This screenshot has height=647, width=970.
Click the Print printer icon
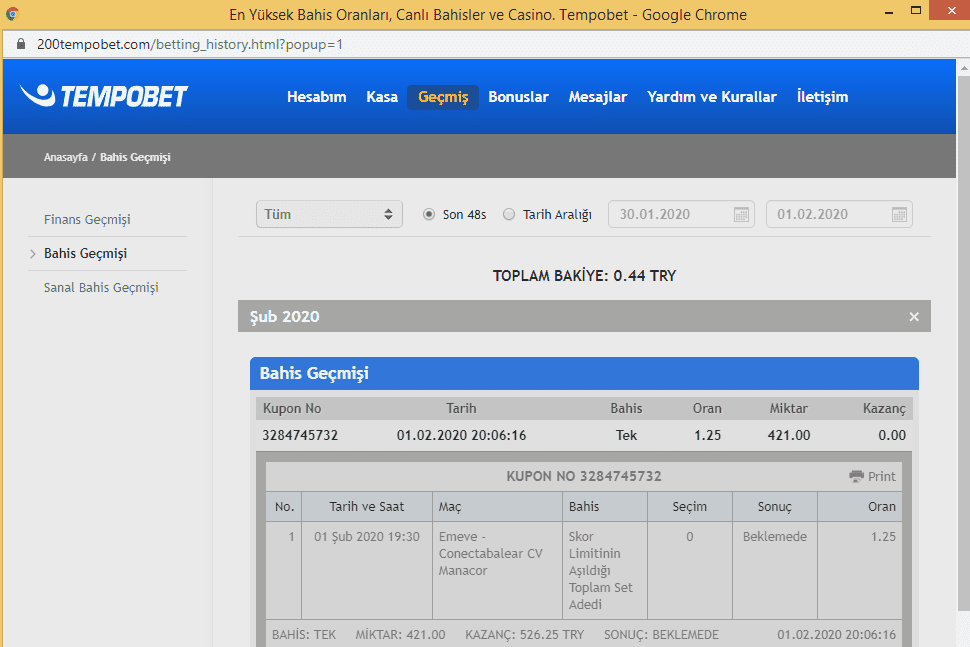pyautogui.click(x=856, y=476)
